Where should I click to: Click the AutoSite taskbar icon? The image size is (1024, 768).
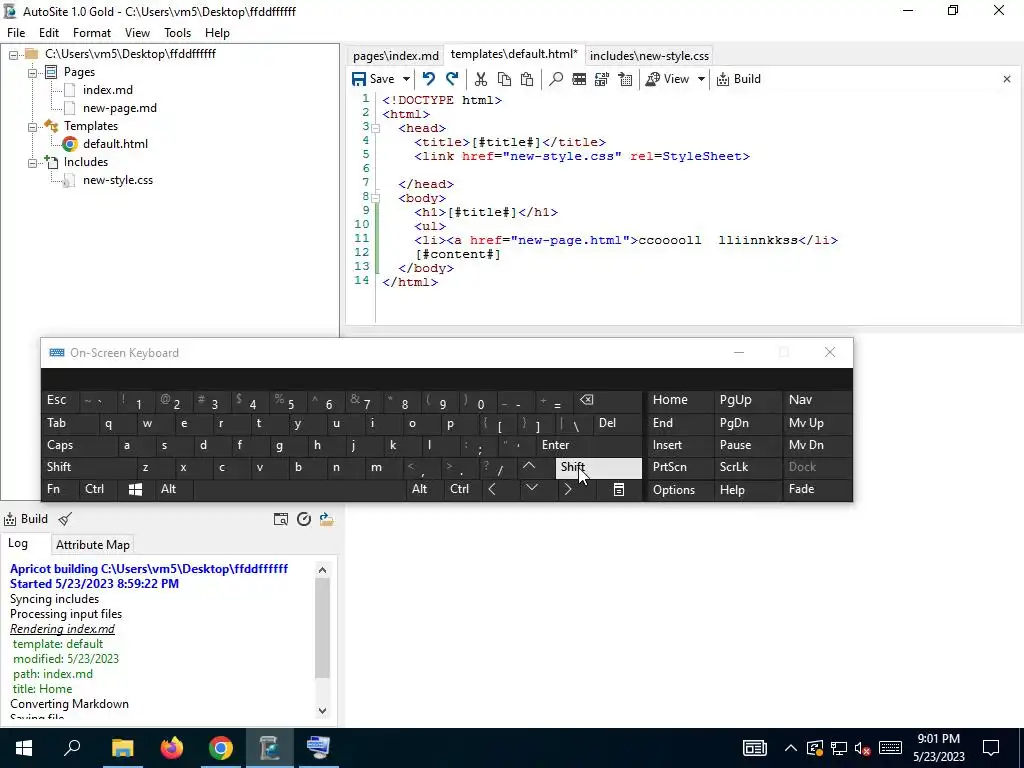pos(270,748)
